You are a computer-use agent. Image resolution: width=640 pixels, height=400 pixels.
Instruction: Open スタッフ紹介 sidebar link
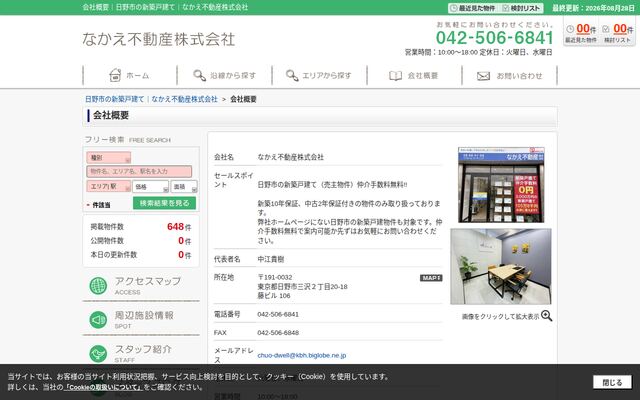click(141, 353)
